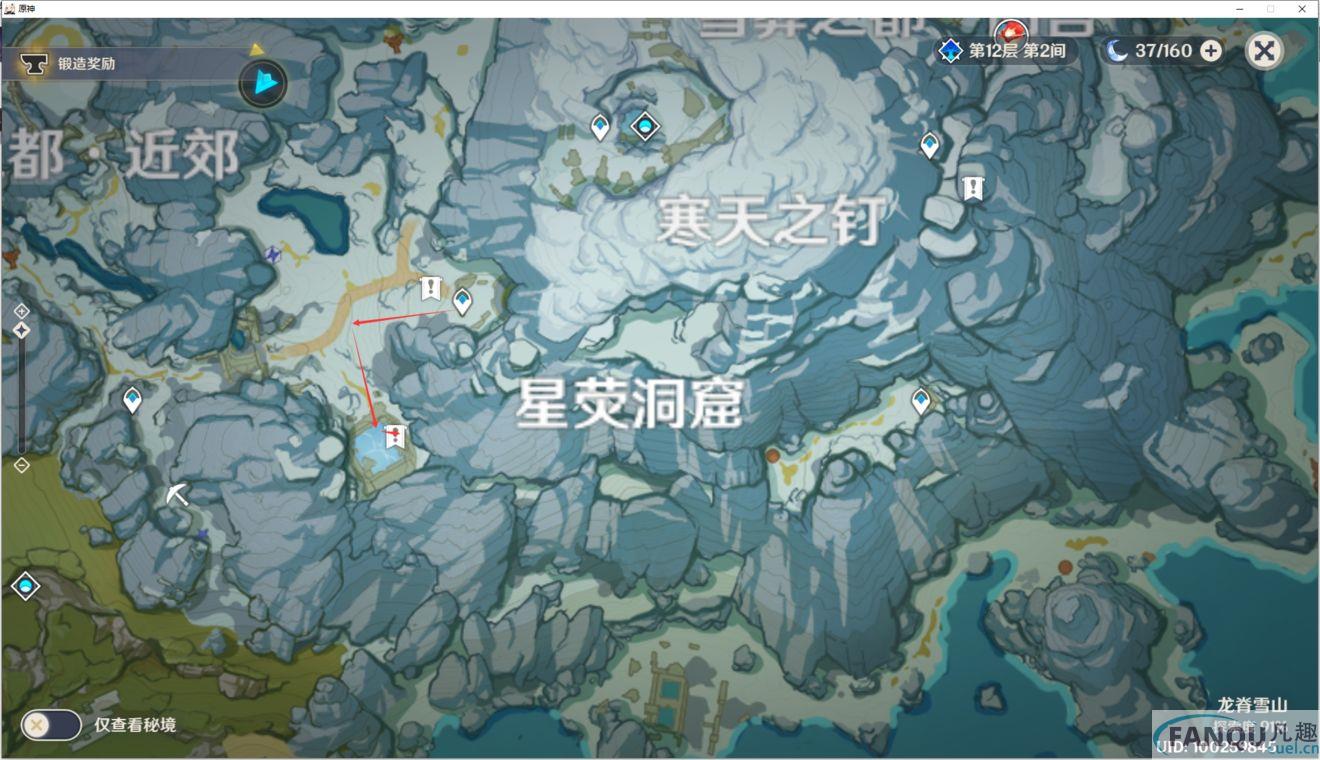The height and width of the screenshot is (760, 1320).
Task: Maximize the 原神 window
Action: pyautogui.click(x=1271, y=9)
